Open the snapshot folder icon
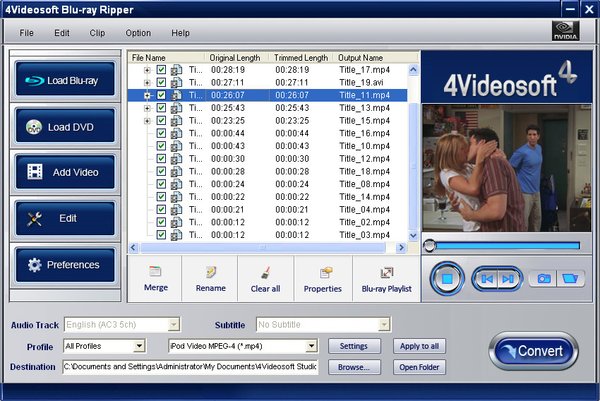This screenshot has height=401, width=600. (570, 279)
